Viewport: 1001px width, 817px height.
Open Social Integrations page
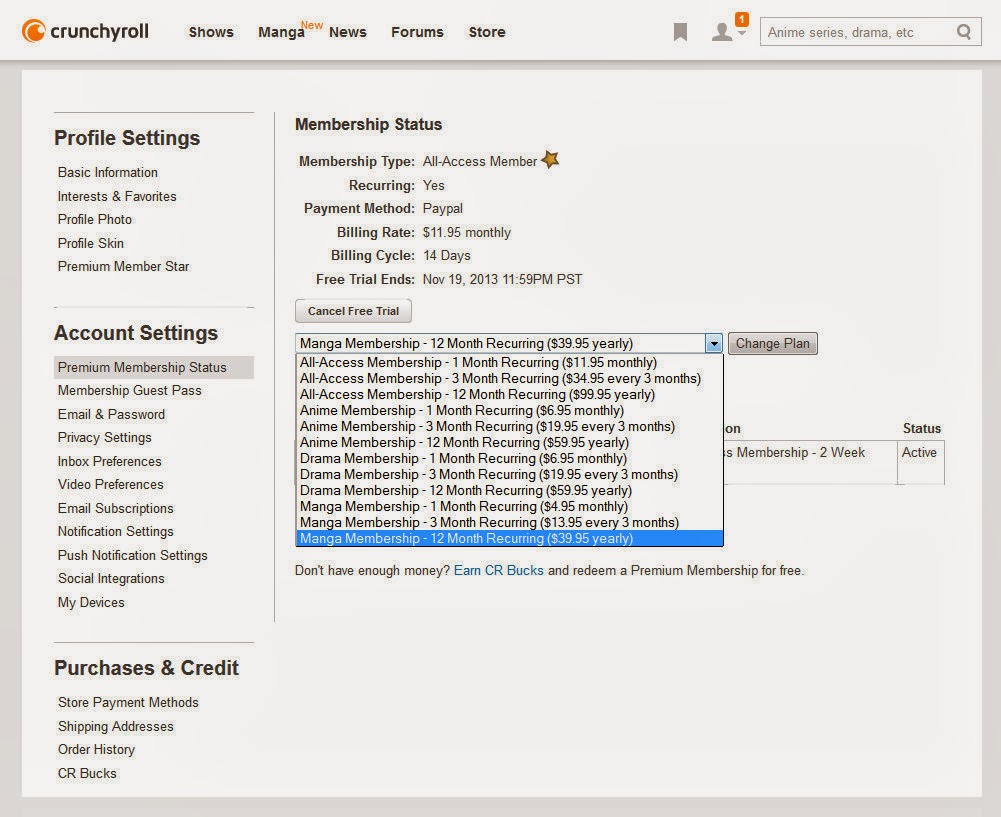click(x=111, y=578)
